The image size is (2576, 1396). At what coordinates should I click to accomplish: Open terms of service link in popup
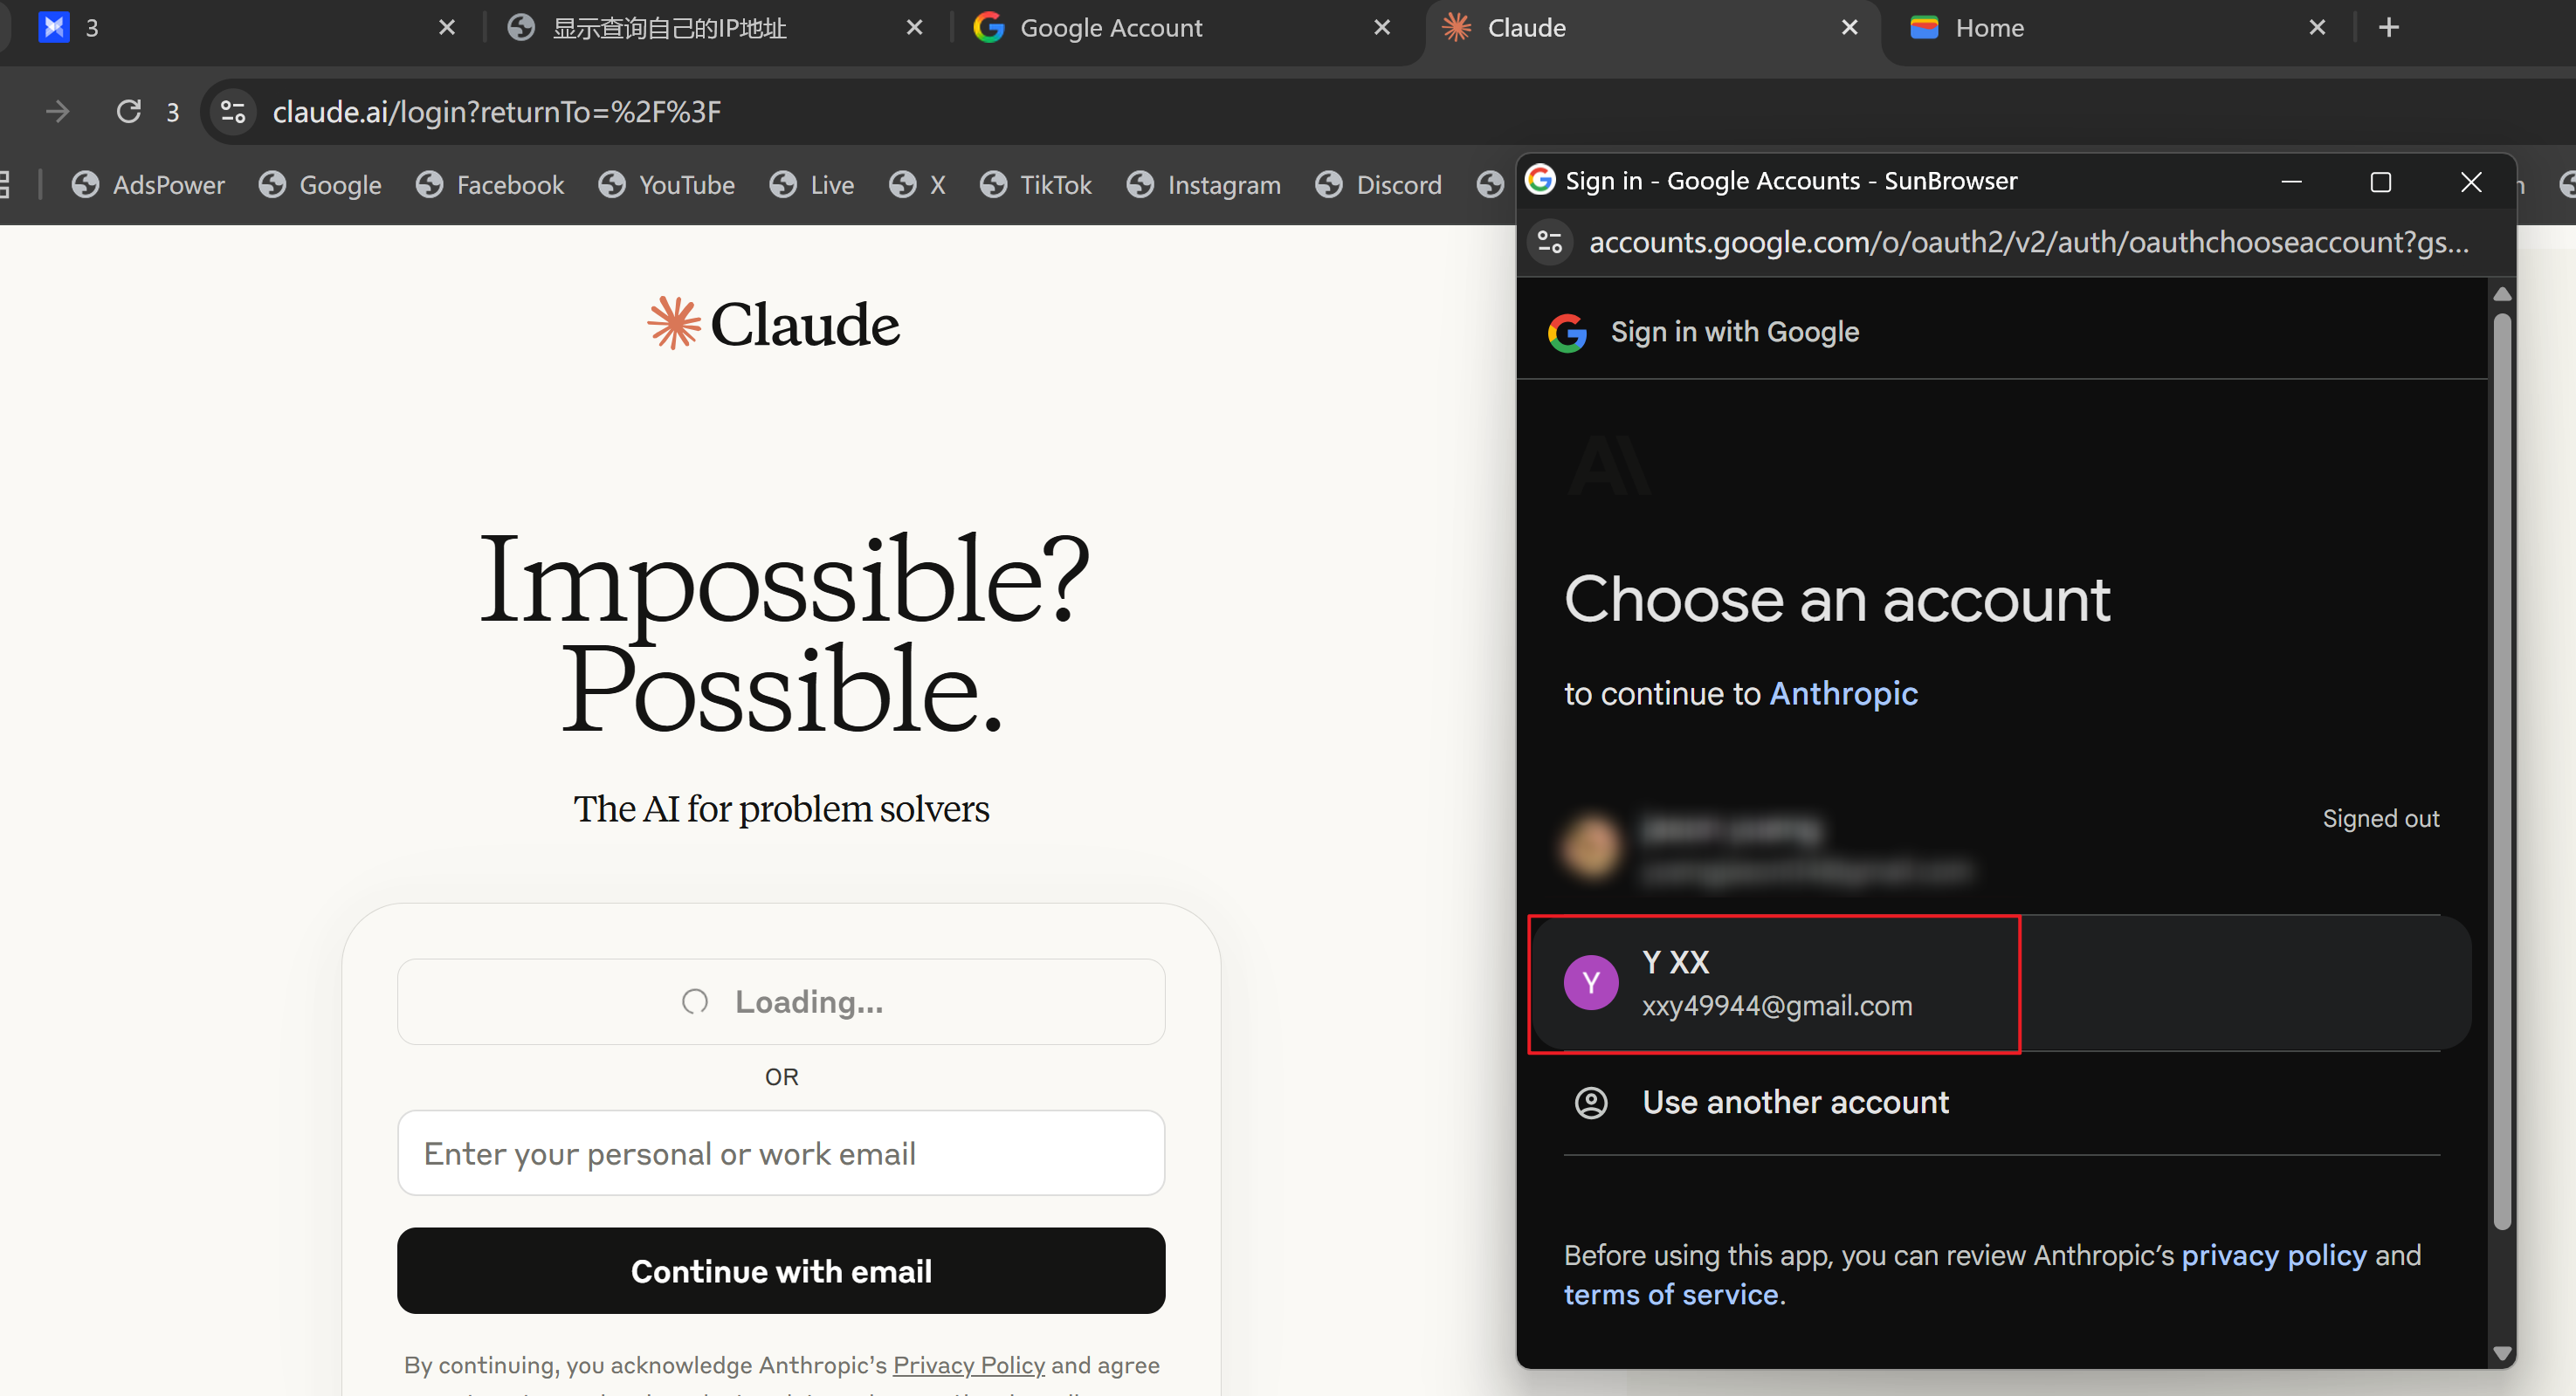point(1671,1294)
